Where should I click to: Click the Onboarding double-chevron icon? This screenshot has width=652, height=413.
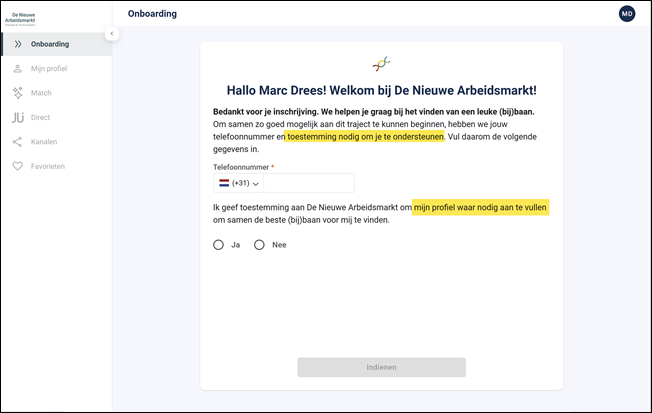(18, 44)
